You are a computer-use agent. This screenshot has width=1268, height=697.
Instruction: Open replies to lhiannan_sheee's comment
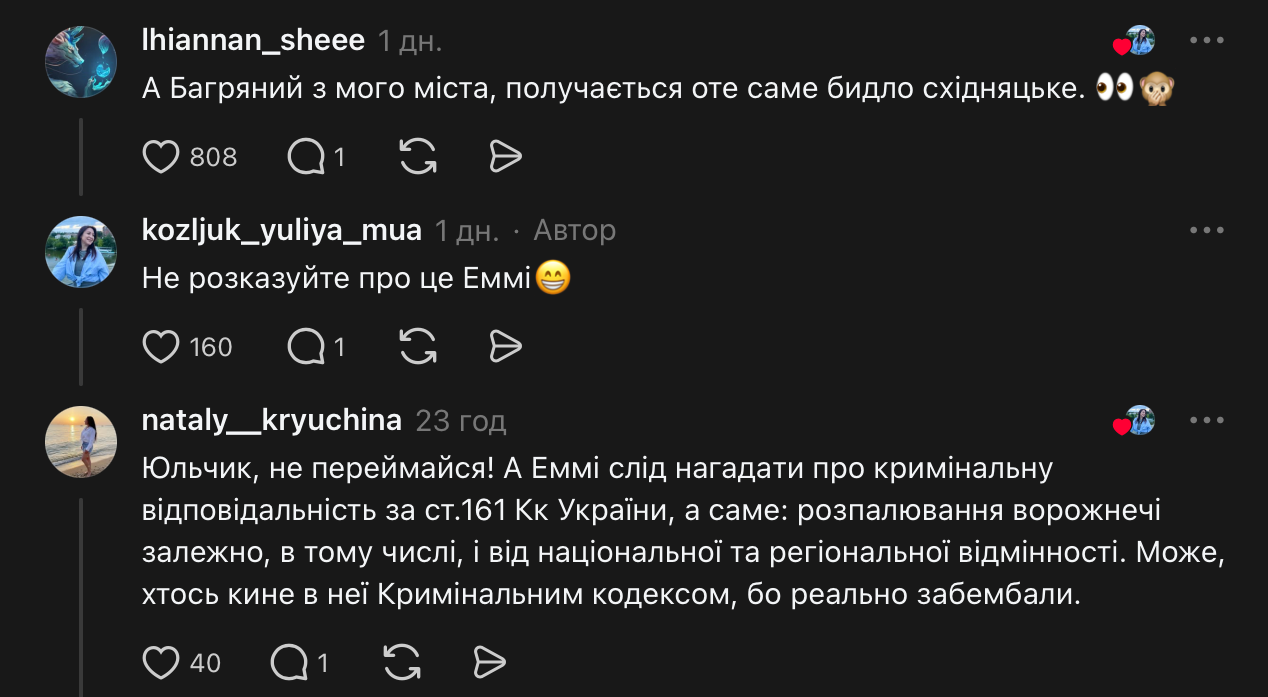(x=306, y=157)
